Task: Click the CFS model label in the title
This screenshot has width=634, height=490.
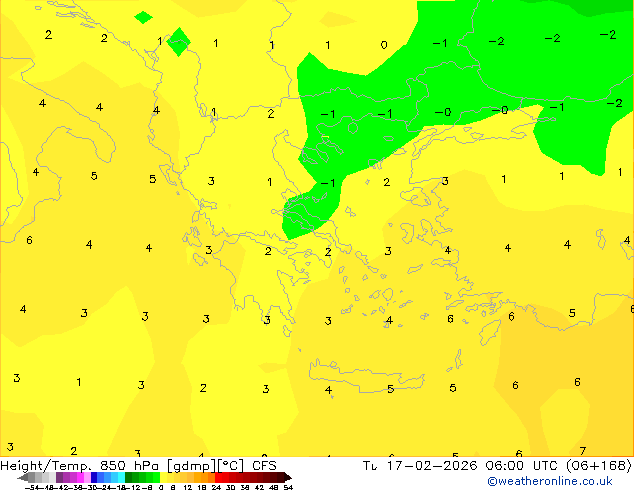Action: [264, 466]
